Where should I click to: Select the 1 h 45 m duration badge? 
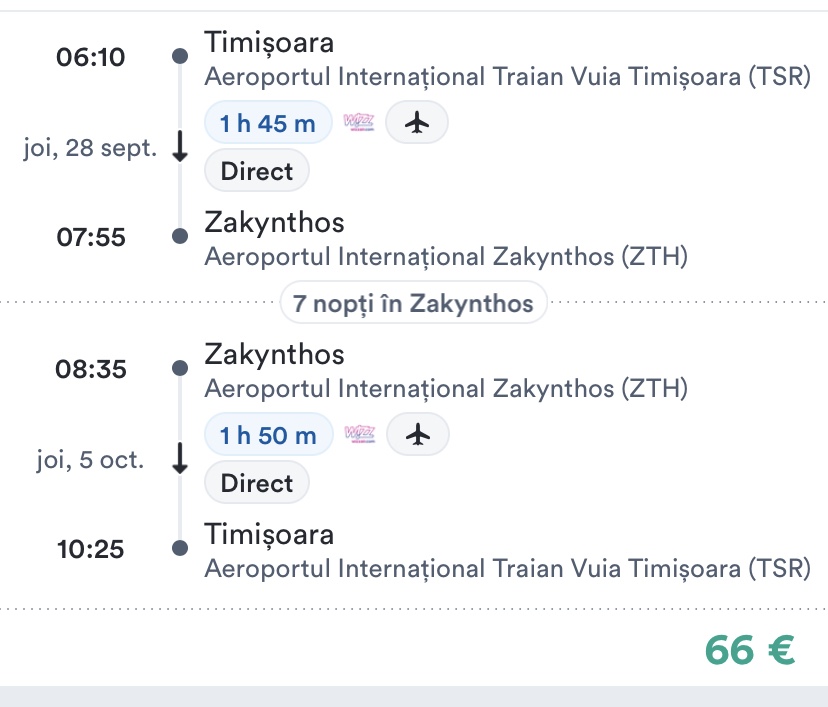point(268,123)
